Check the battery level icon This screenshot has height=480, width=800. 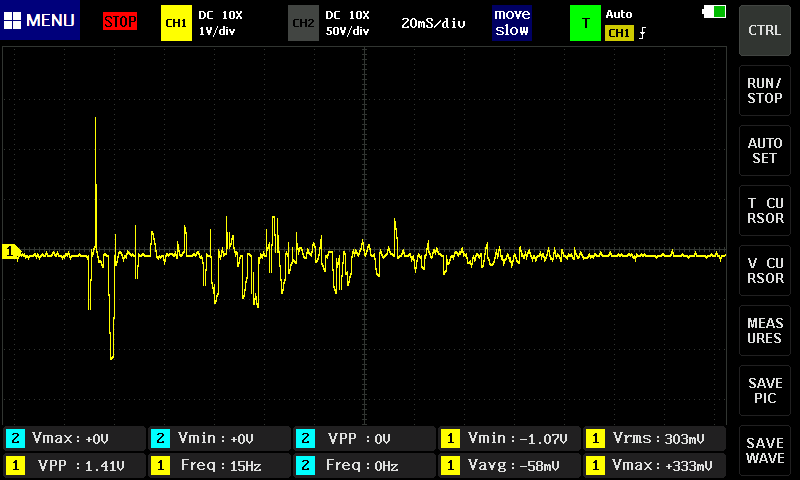[x=715, y=12]
